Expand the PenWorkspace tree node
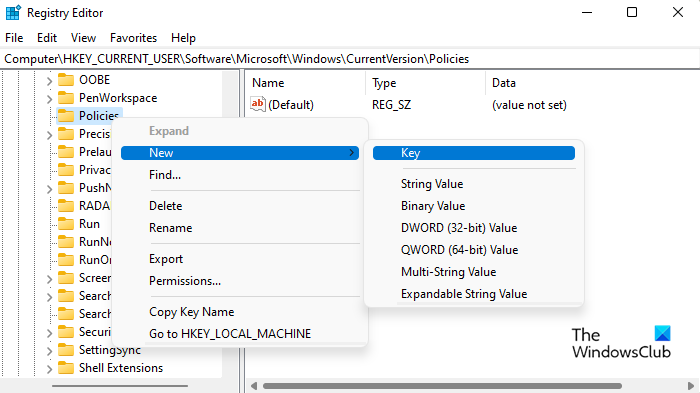Image resolution: width=700 pixels, height=393 pixels. [49, 99]
